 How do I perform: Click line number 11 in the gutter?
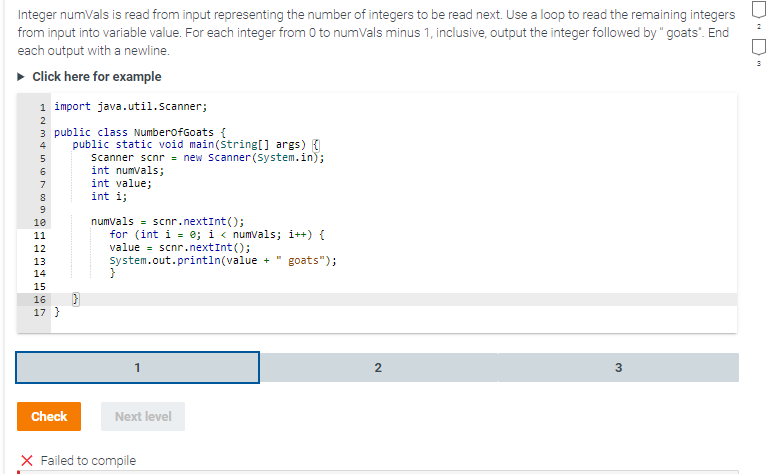tap(39, 236)
